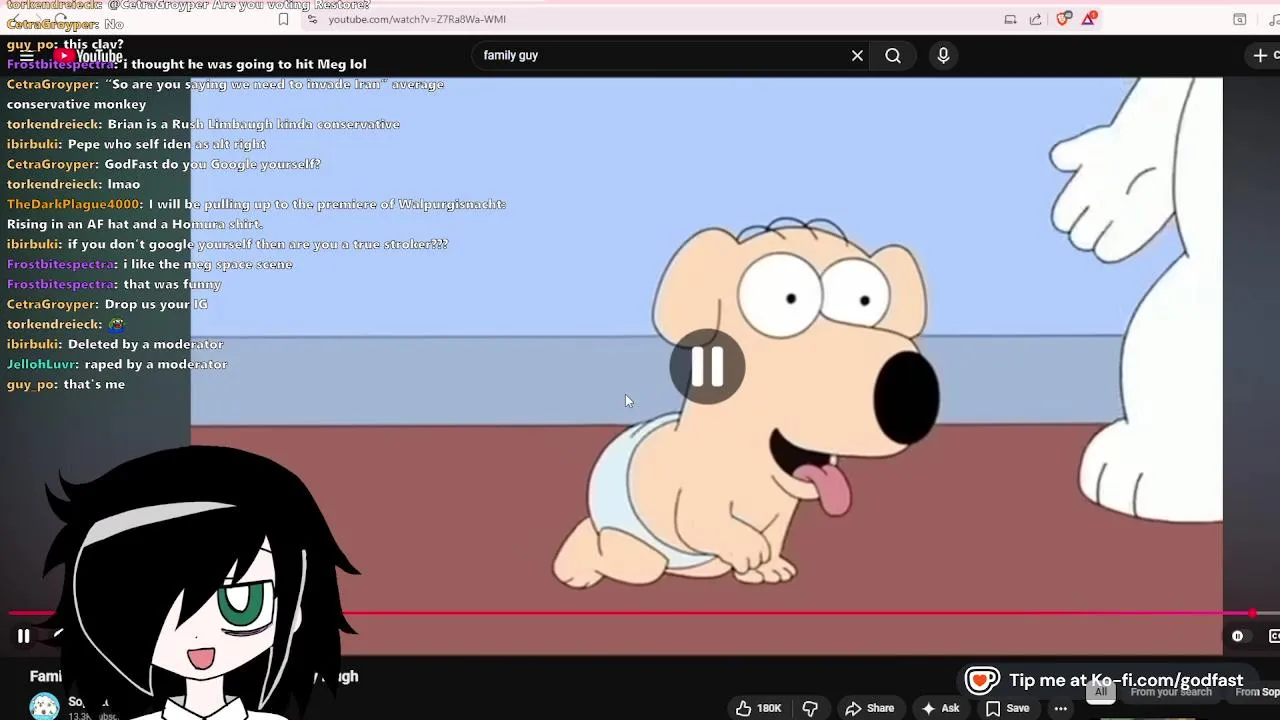
Task: Open the YouTube hamburger guide menu
Action: tap(25, 56)
